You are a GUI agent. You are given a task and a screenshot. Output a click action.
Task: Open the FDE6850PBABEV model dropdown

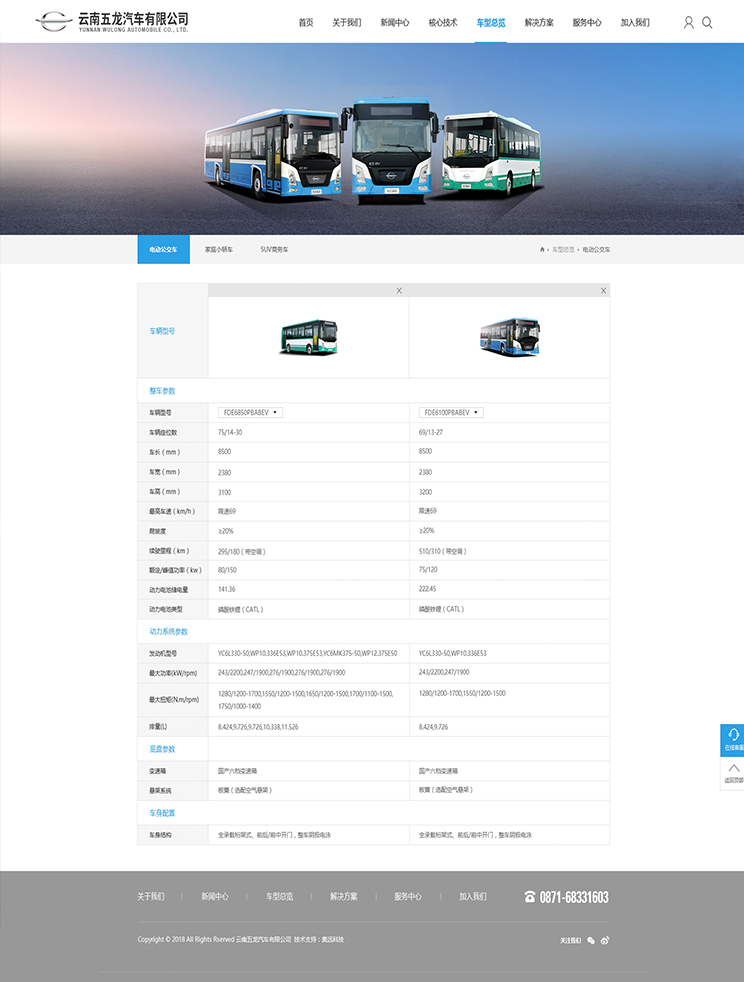(x=250, y=412)
